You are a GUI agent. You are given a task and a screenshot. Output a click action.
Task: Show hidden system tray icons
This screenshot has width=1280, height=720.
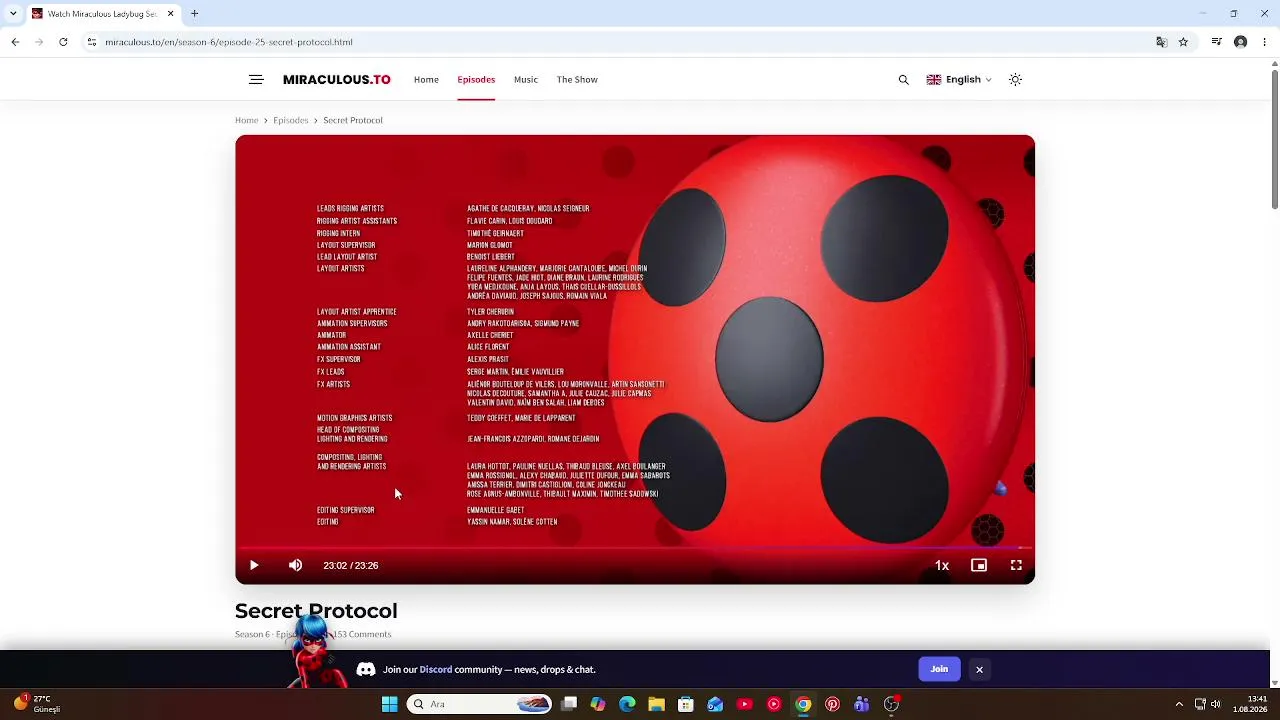(1179, 704)
